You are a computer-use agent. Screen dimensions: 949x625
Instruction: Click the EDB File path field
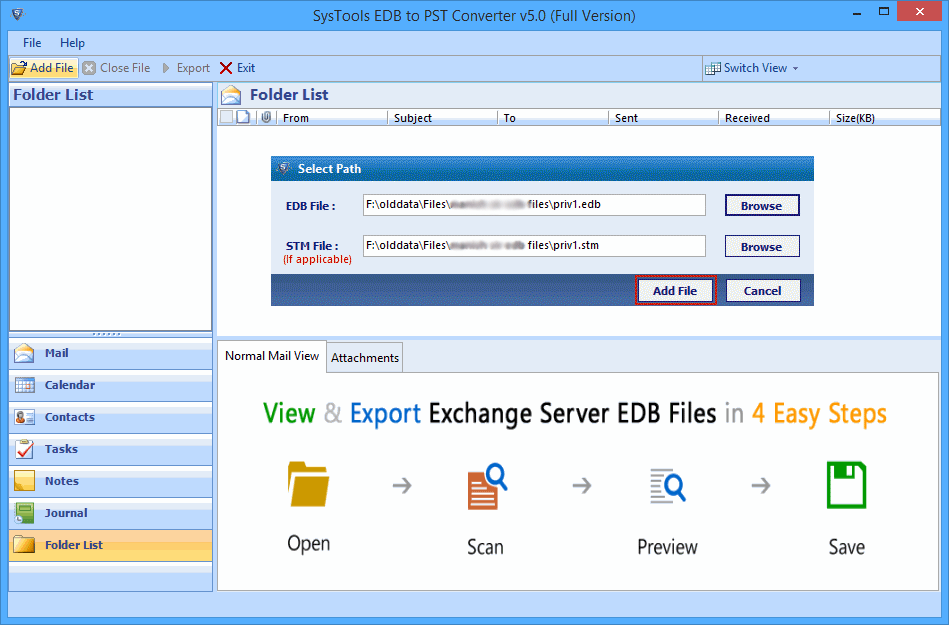pos(534,205)
